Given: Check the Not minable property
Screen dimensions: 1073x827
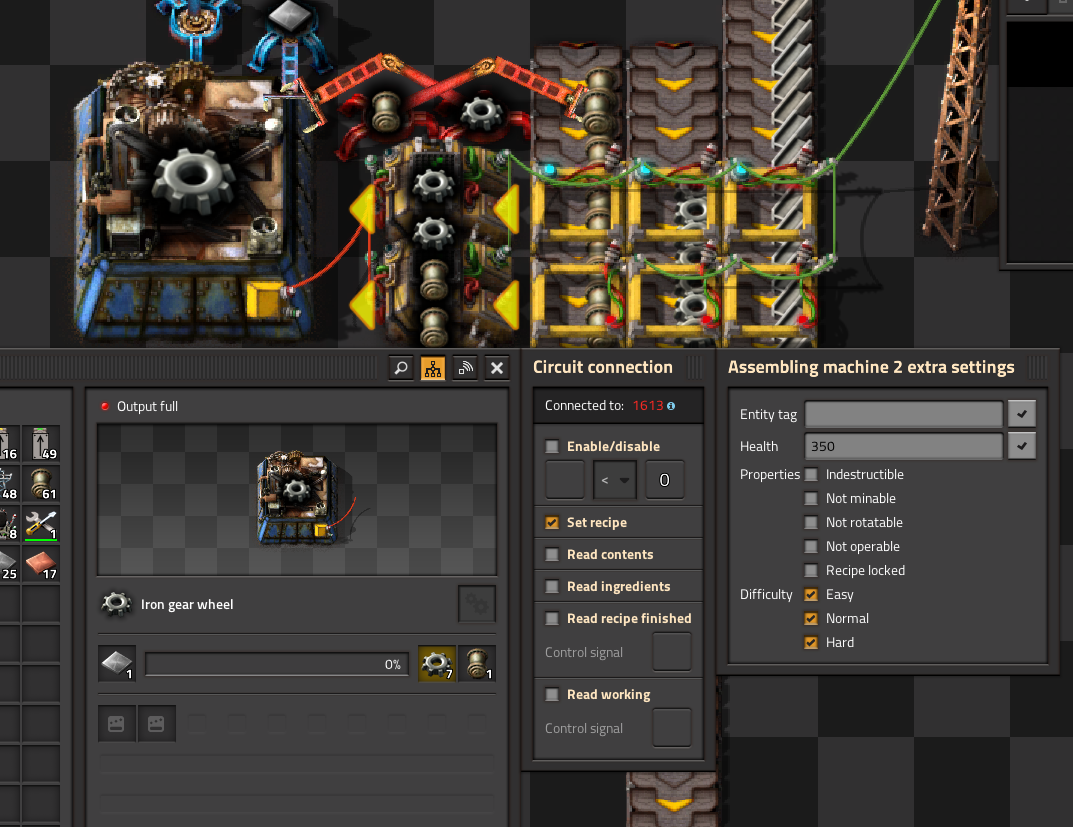Looking at the screenshot, I should coord(811,499).
